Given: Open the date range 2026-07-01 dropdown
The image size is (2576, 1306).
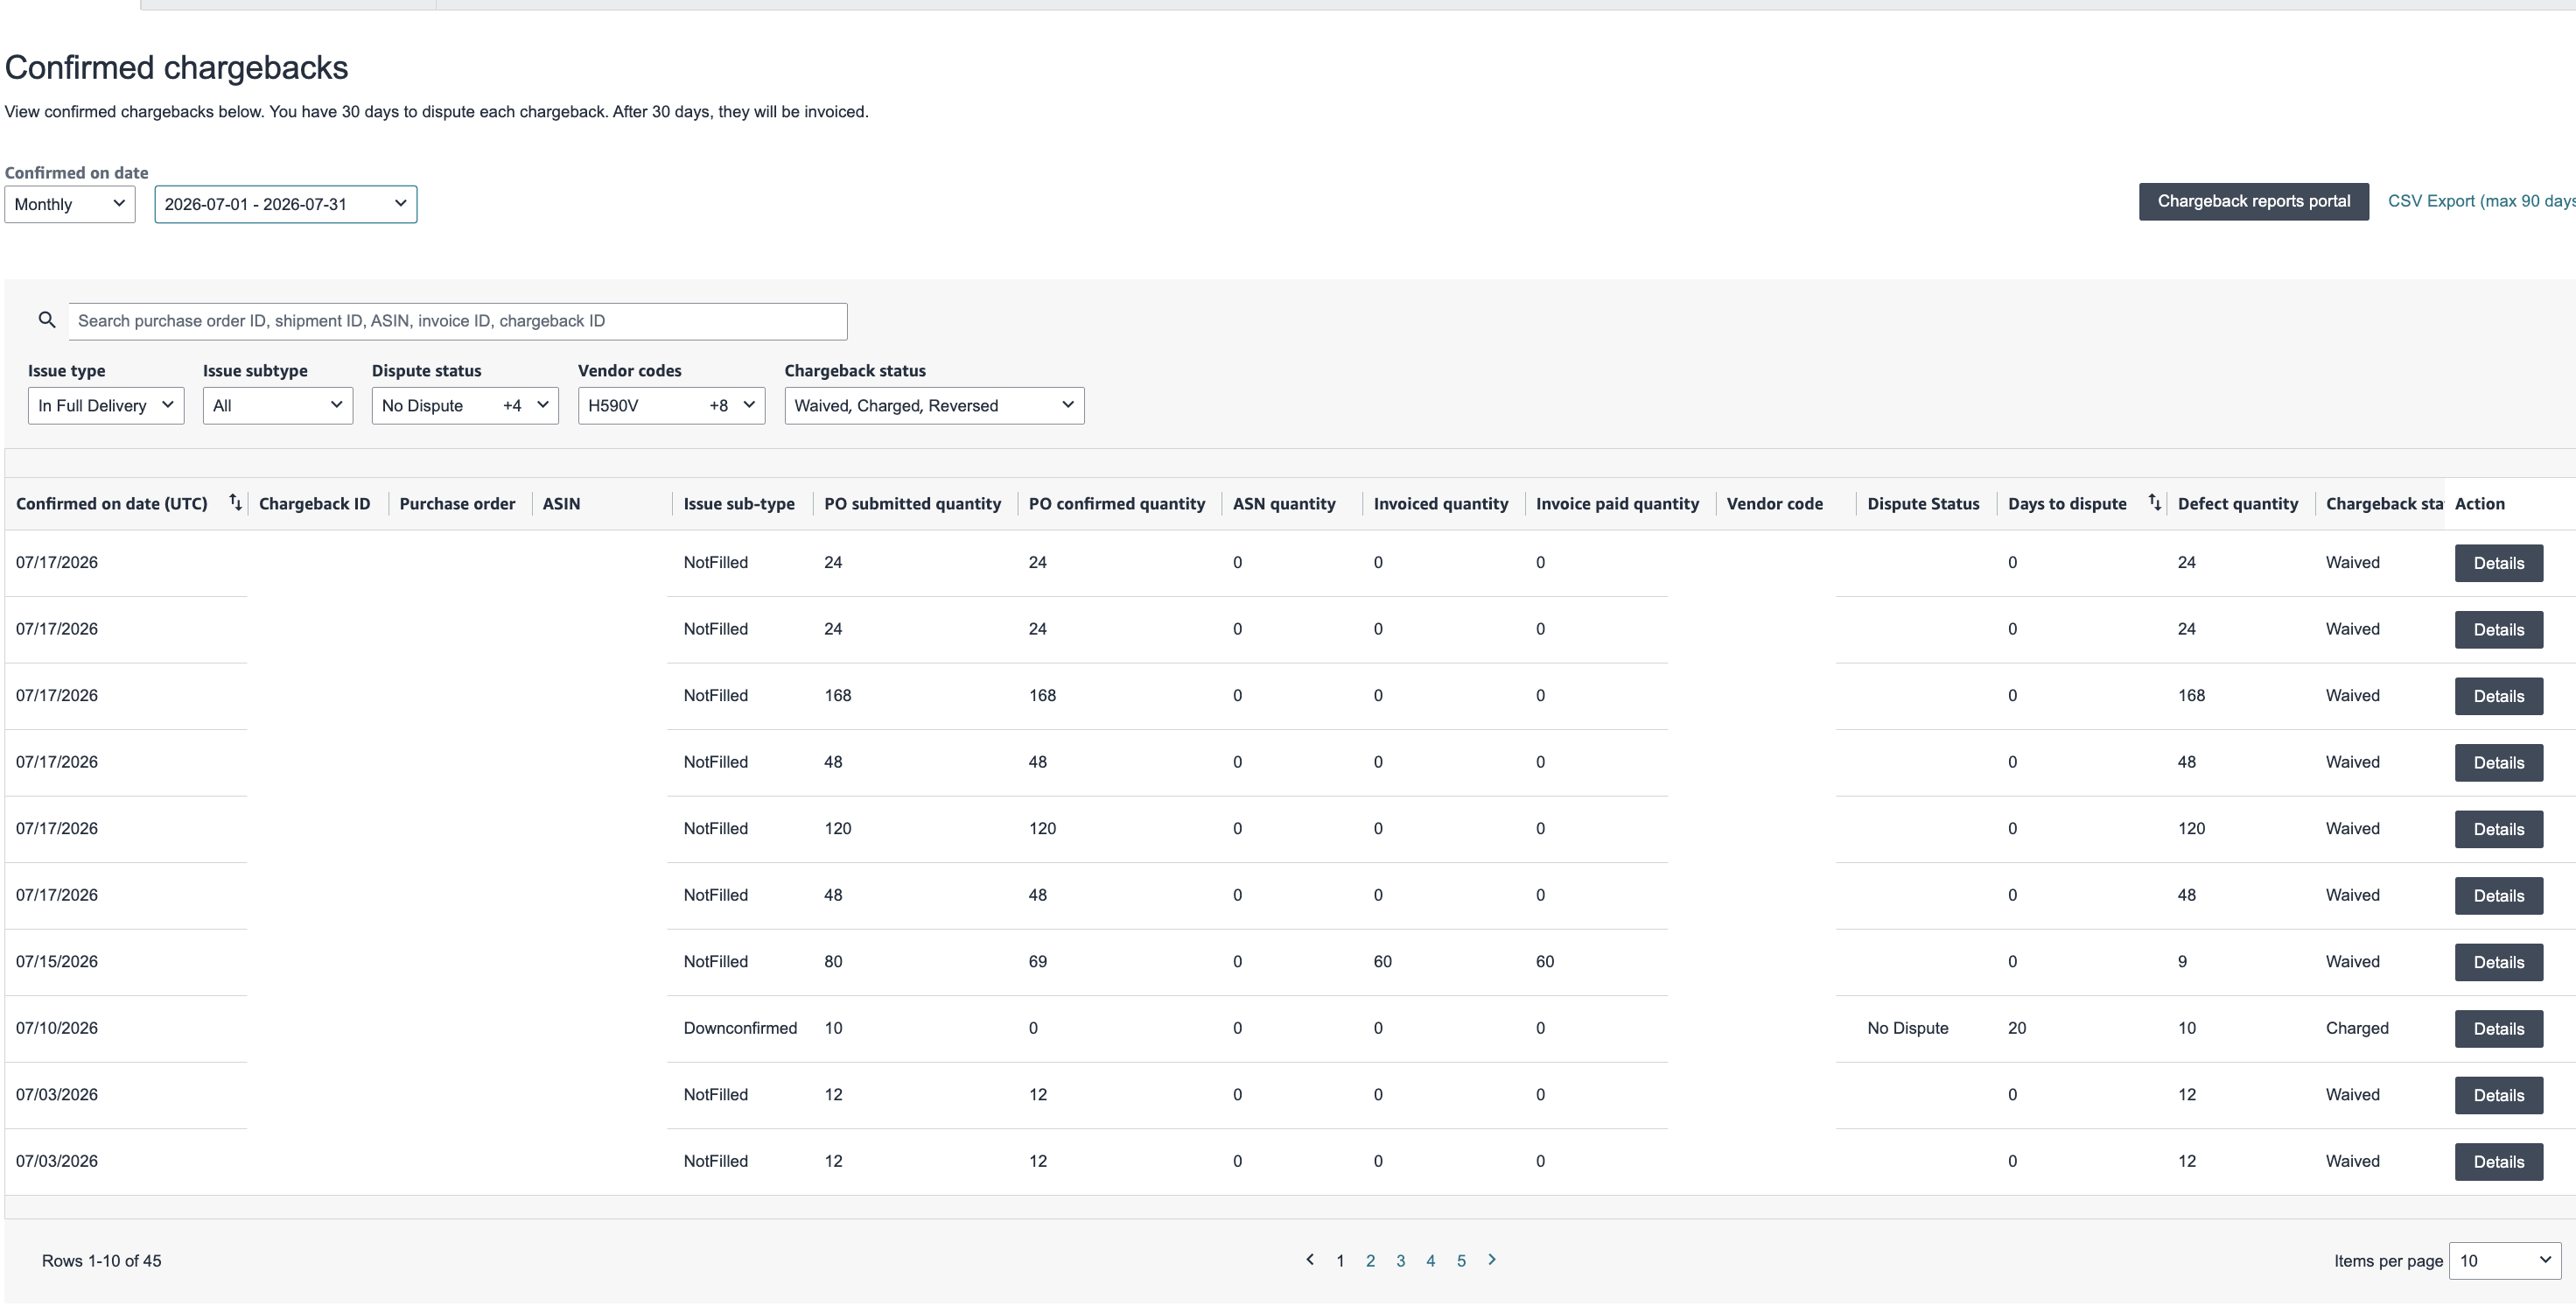Looking at the screenshot, I should (x=286, y=204).
